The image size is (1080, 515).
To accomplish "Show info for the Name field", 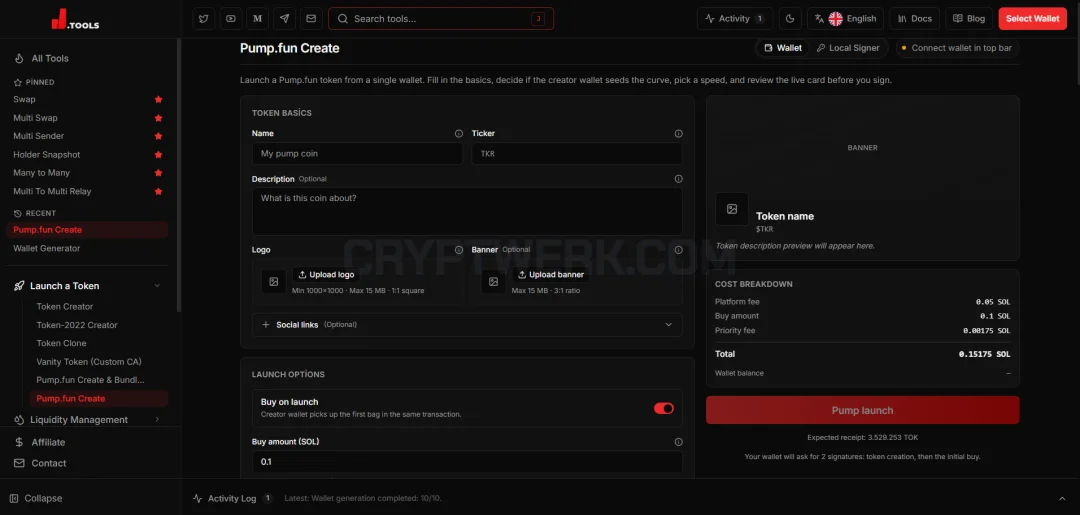I will tap(459, 134).
